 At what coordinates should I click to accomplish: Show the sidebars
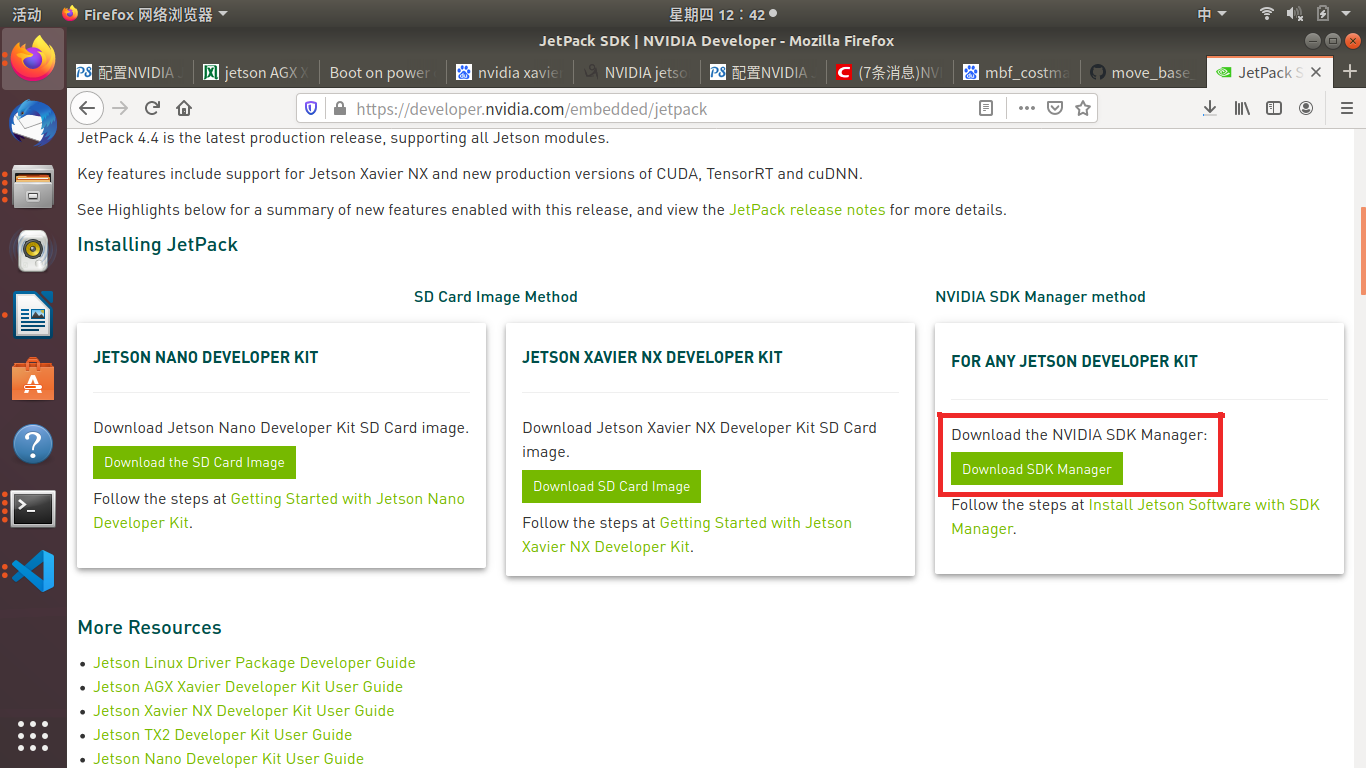pyautogui.click(x=1274, y=108)
